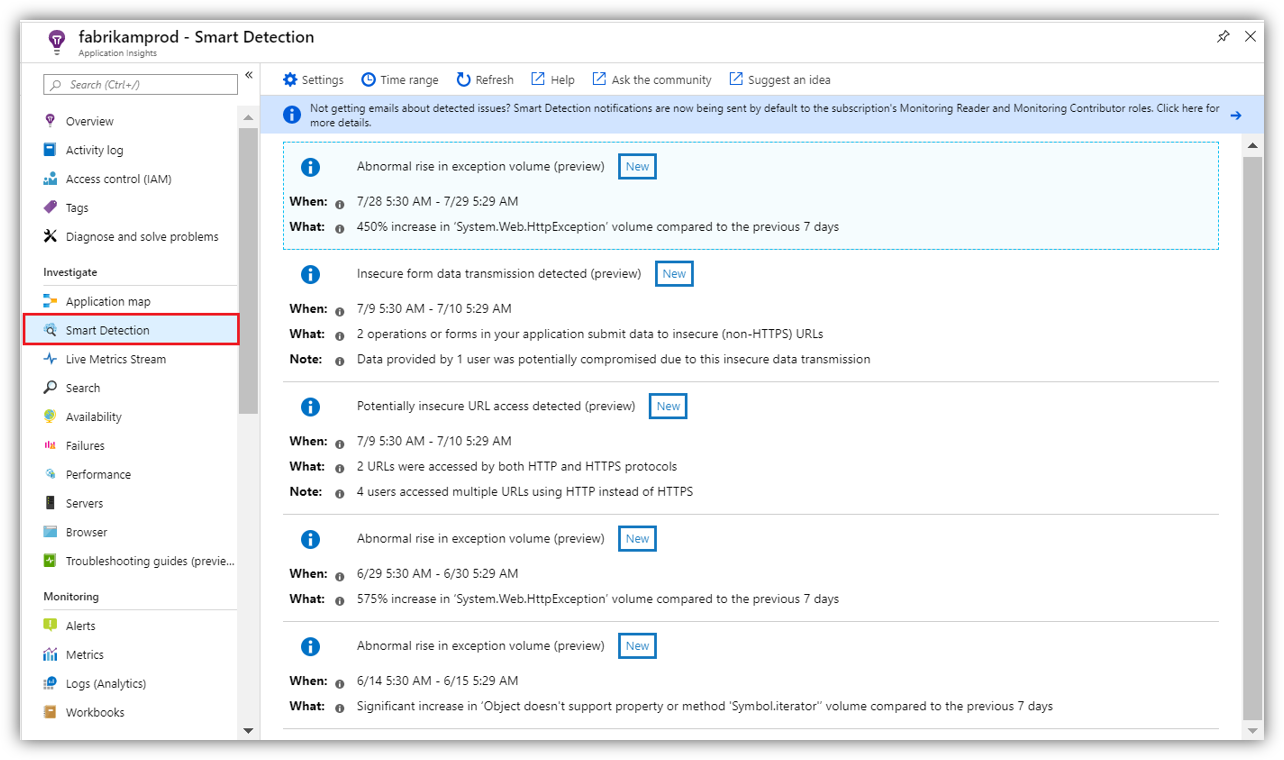Click the Refresh icon

pos(464,80)
